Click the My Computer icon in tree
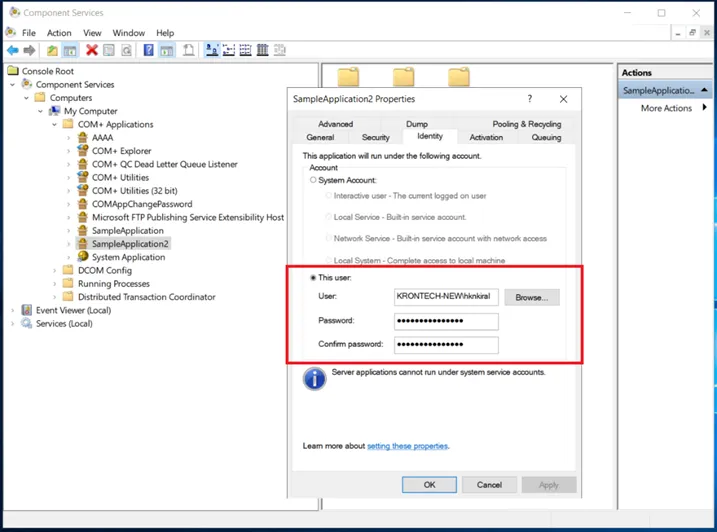 55,111
